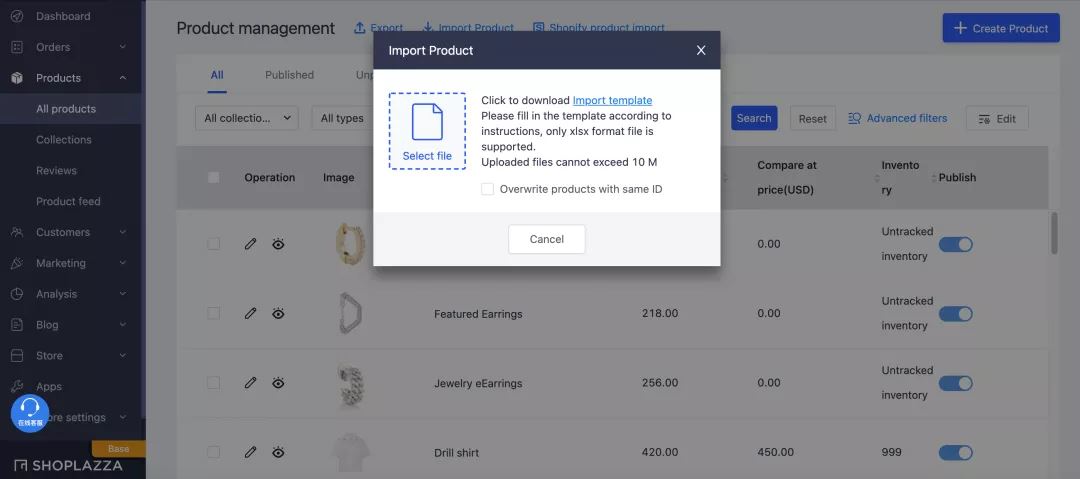This screenshot has height=479, width=1080.
Task: Open the Jewelry eEarrings product thumbnail
Action: [x=351, y=383]
